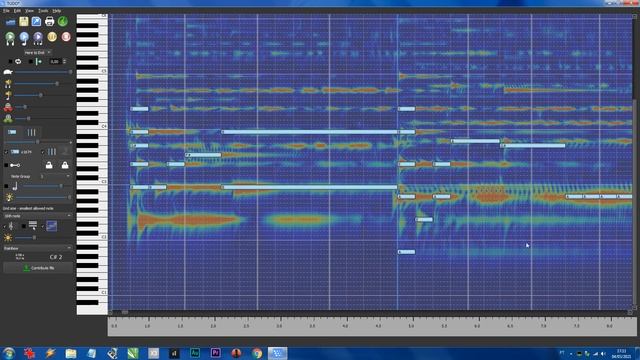Click the loop arrows icon
The image size is (640, 360).
(18, 62)
